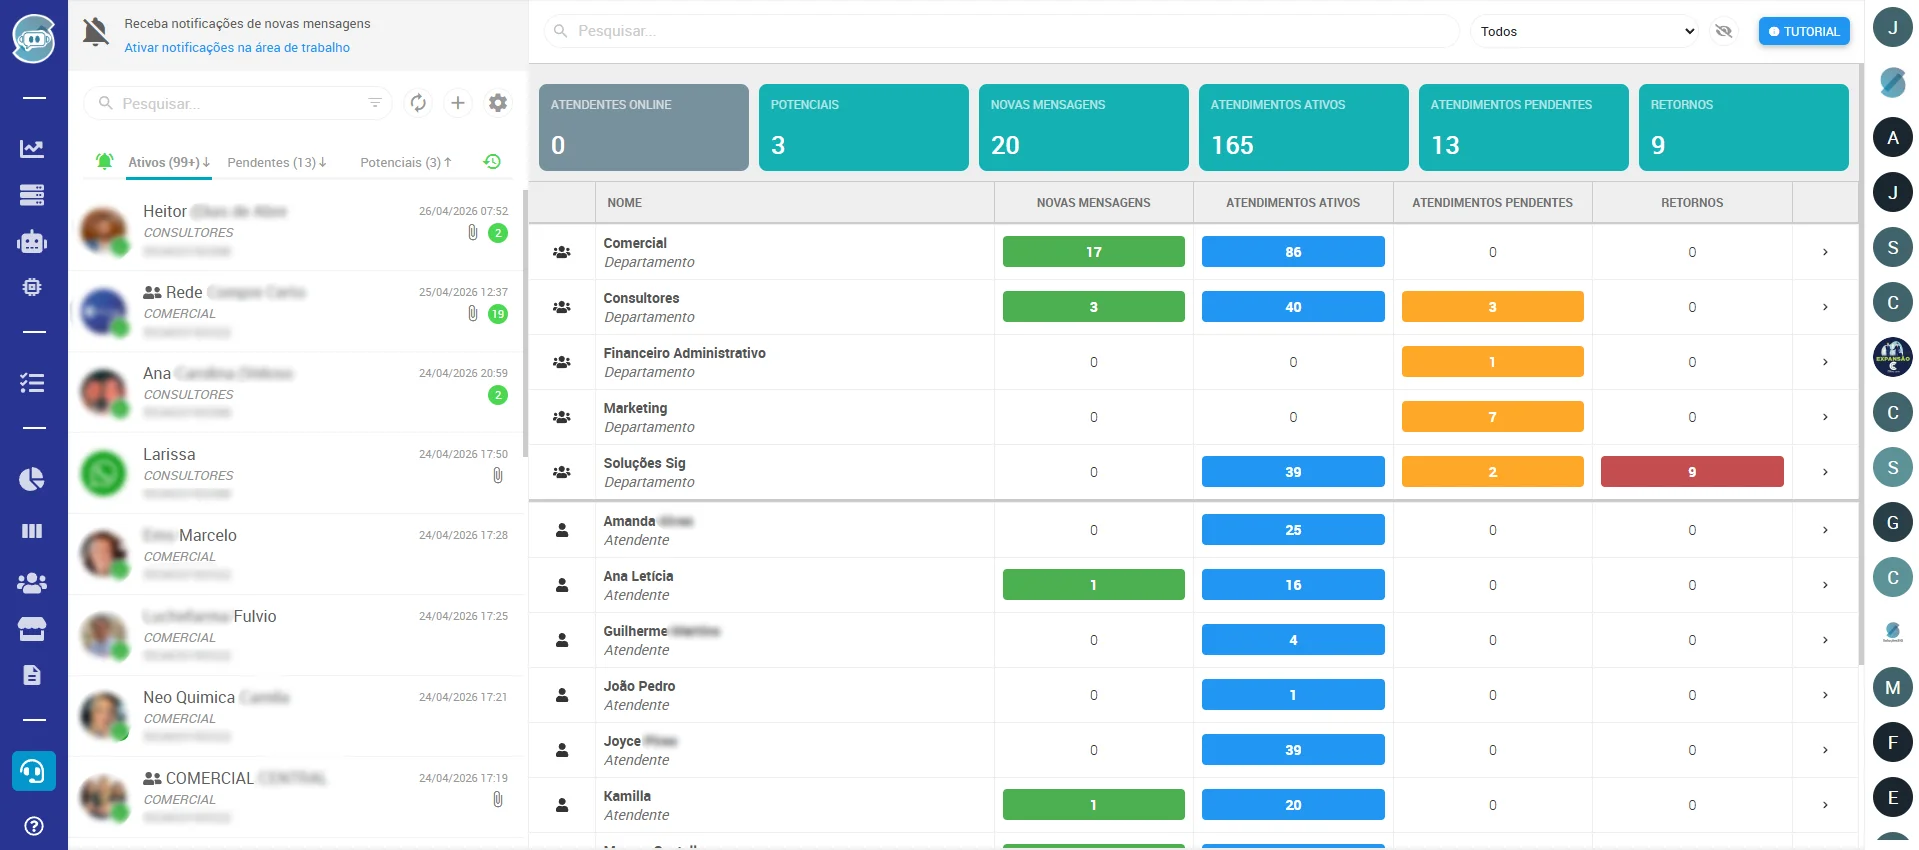Open the EXPANSÃO avatar in right column
Screen dimensions: 1919x850
(x=1892, y=357)
